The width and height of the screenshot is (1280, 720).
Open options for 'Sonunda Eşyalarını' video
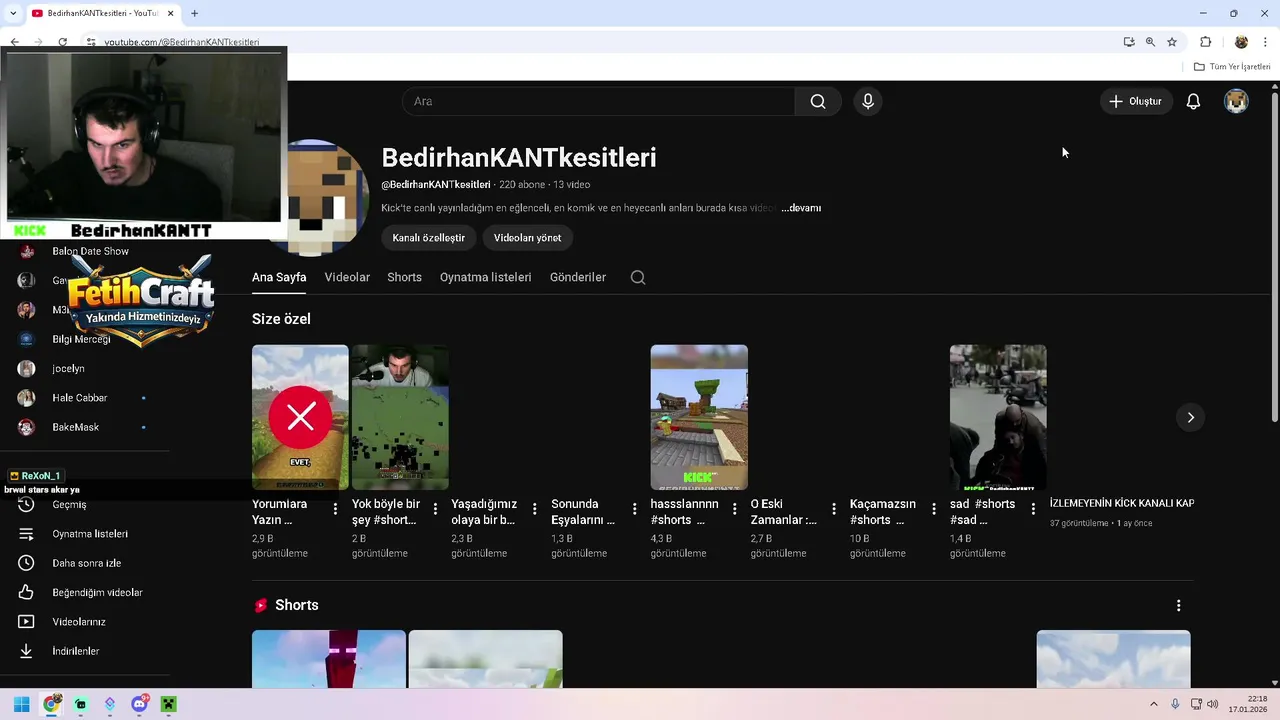[x=634, y=509]
